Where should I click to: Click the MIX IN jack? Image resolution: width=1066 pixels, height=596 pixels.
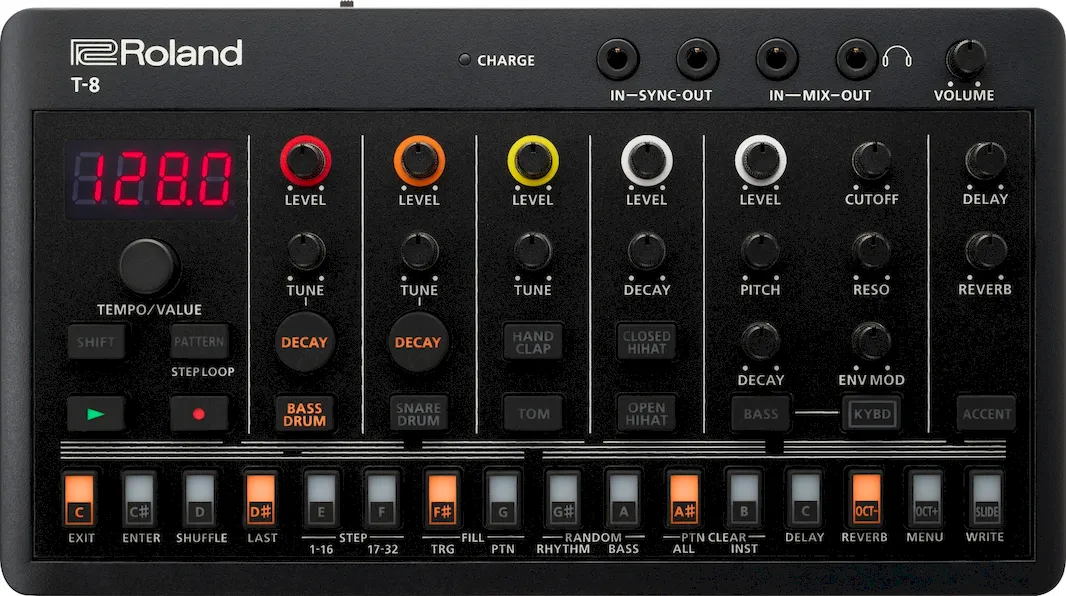click(777, 58)
